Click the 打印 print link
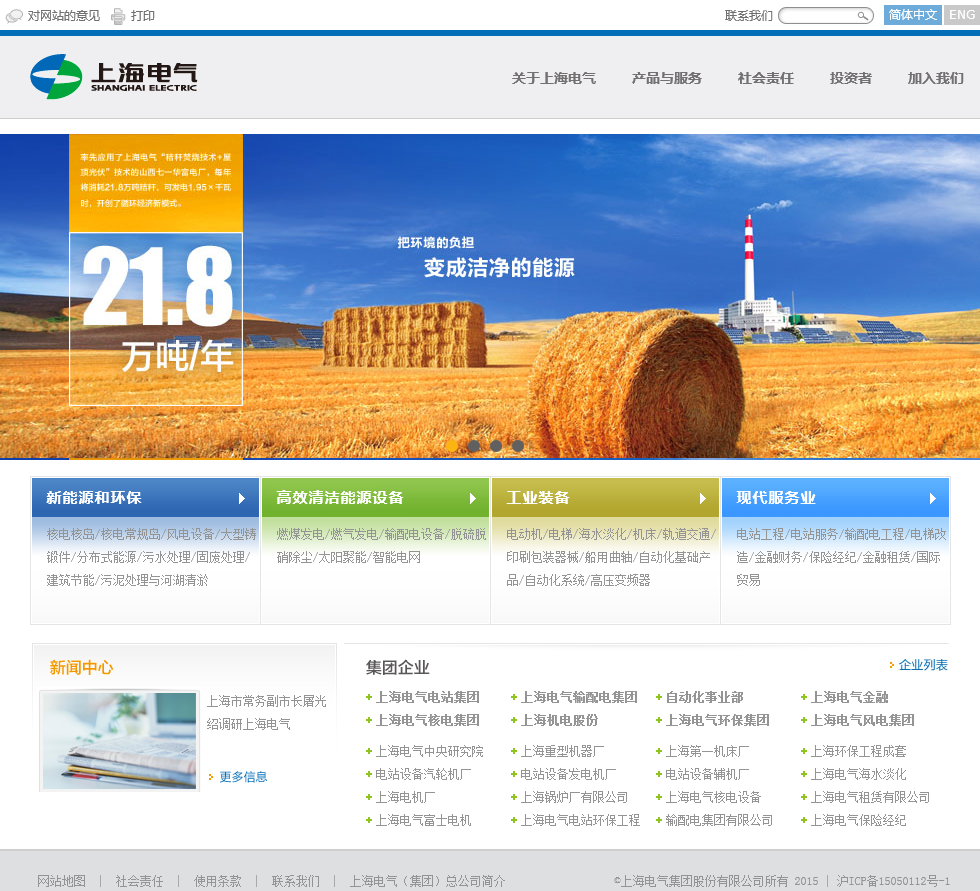Viewport: 980px width, 891px height. click(142, 16)
